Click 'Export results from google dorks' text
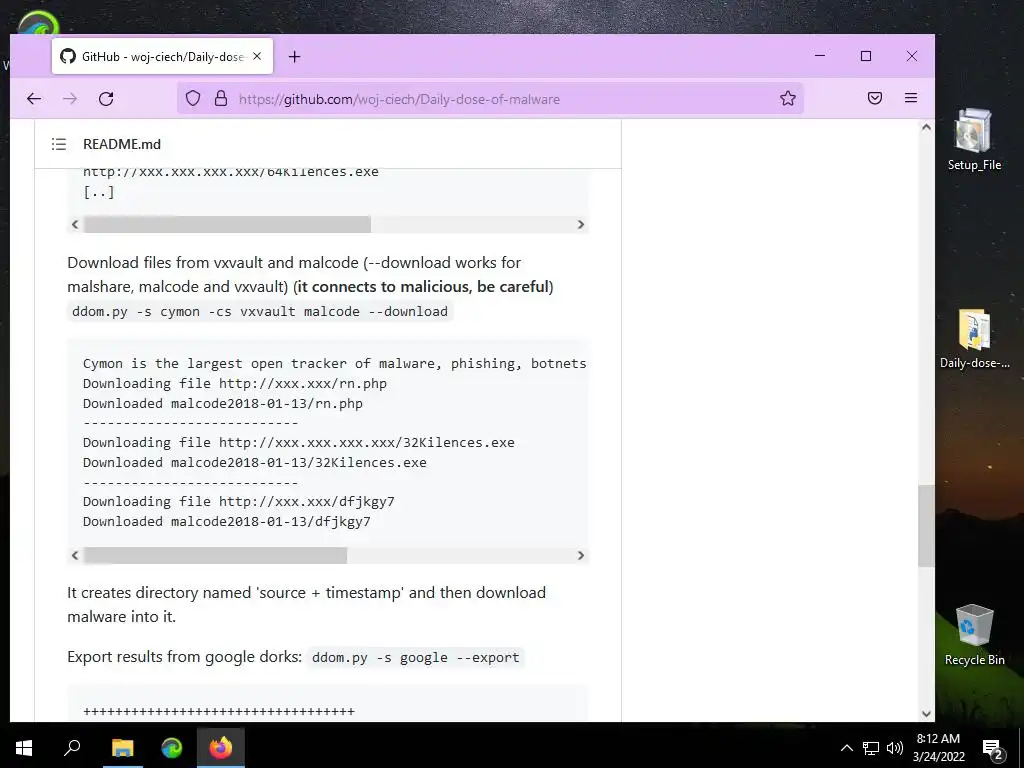This screenshot has width=1024, height=768. pos(184,657)
